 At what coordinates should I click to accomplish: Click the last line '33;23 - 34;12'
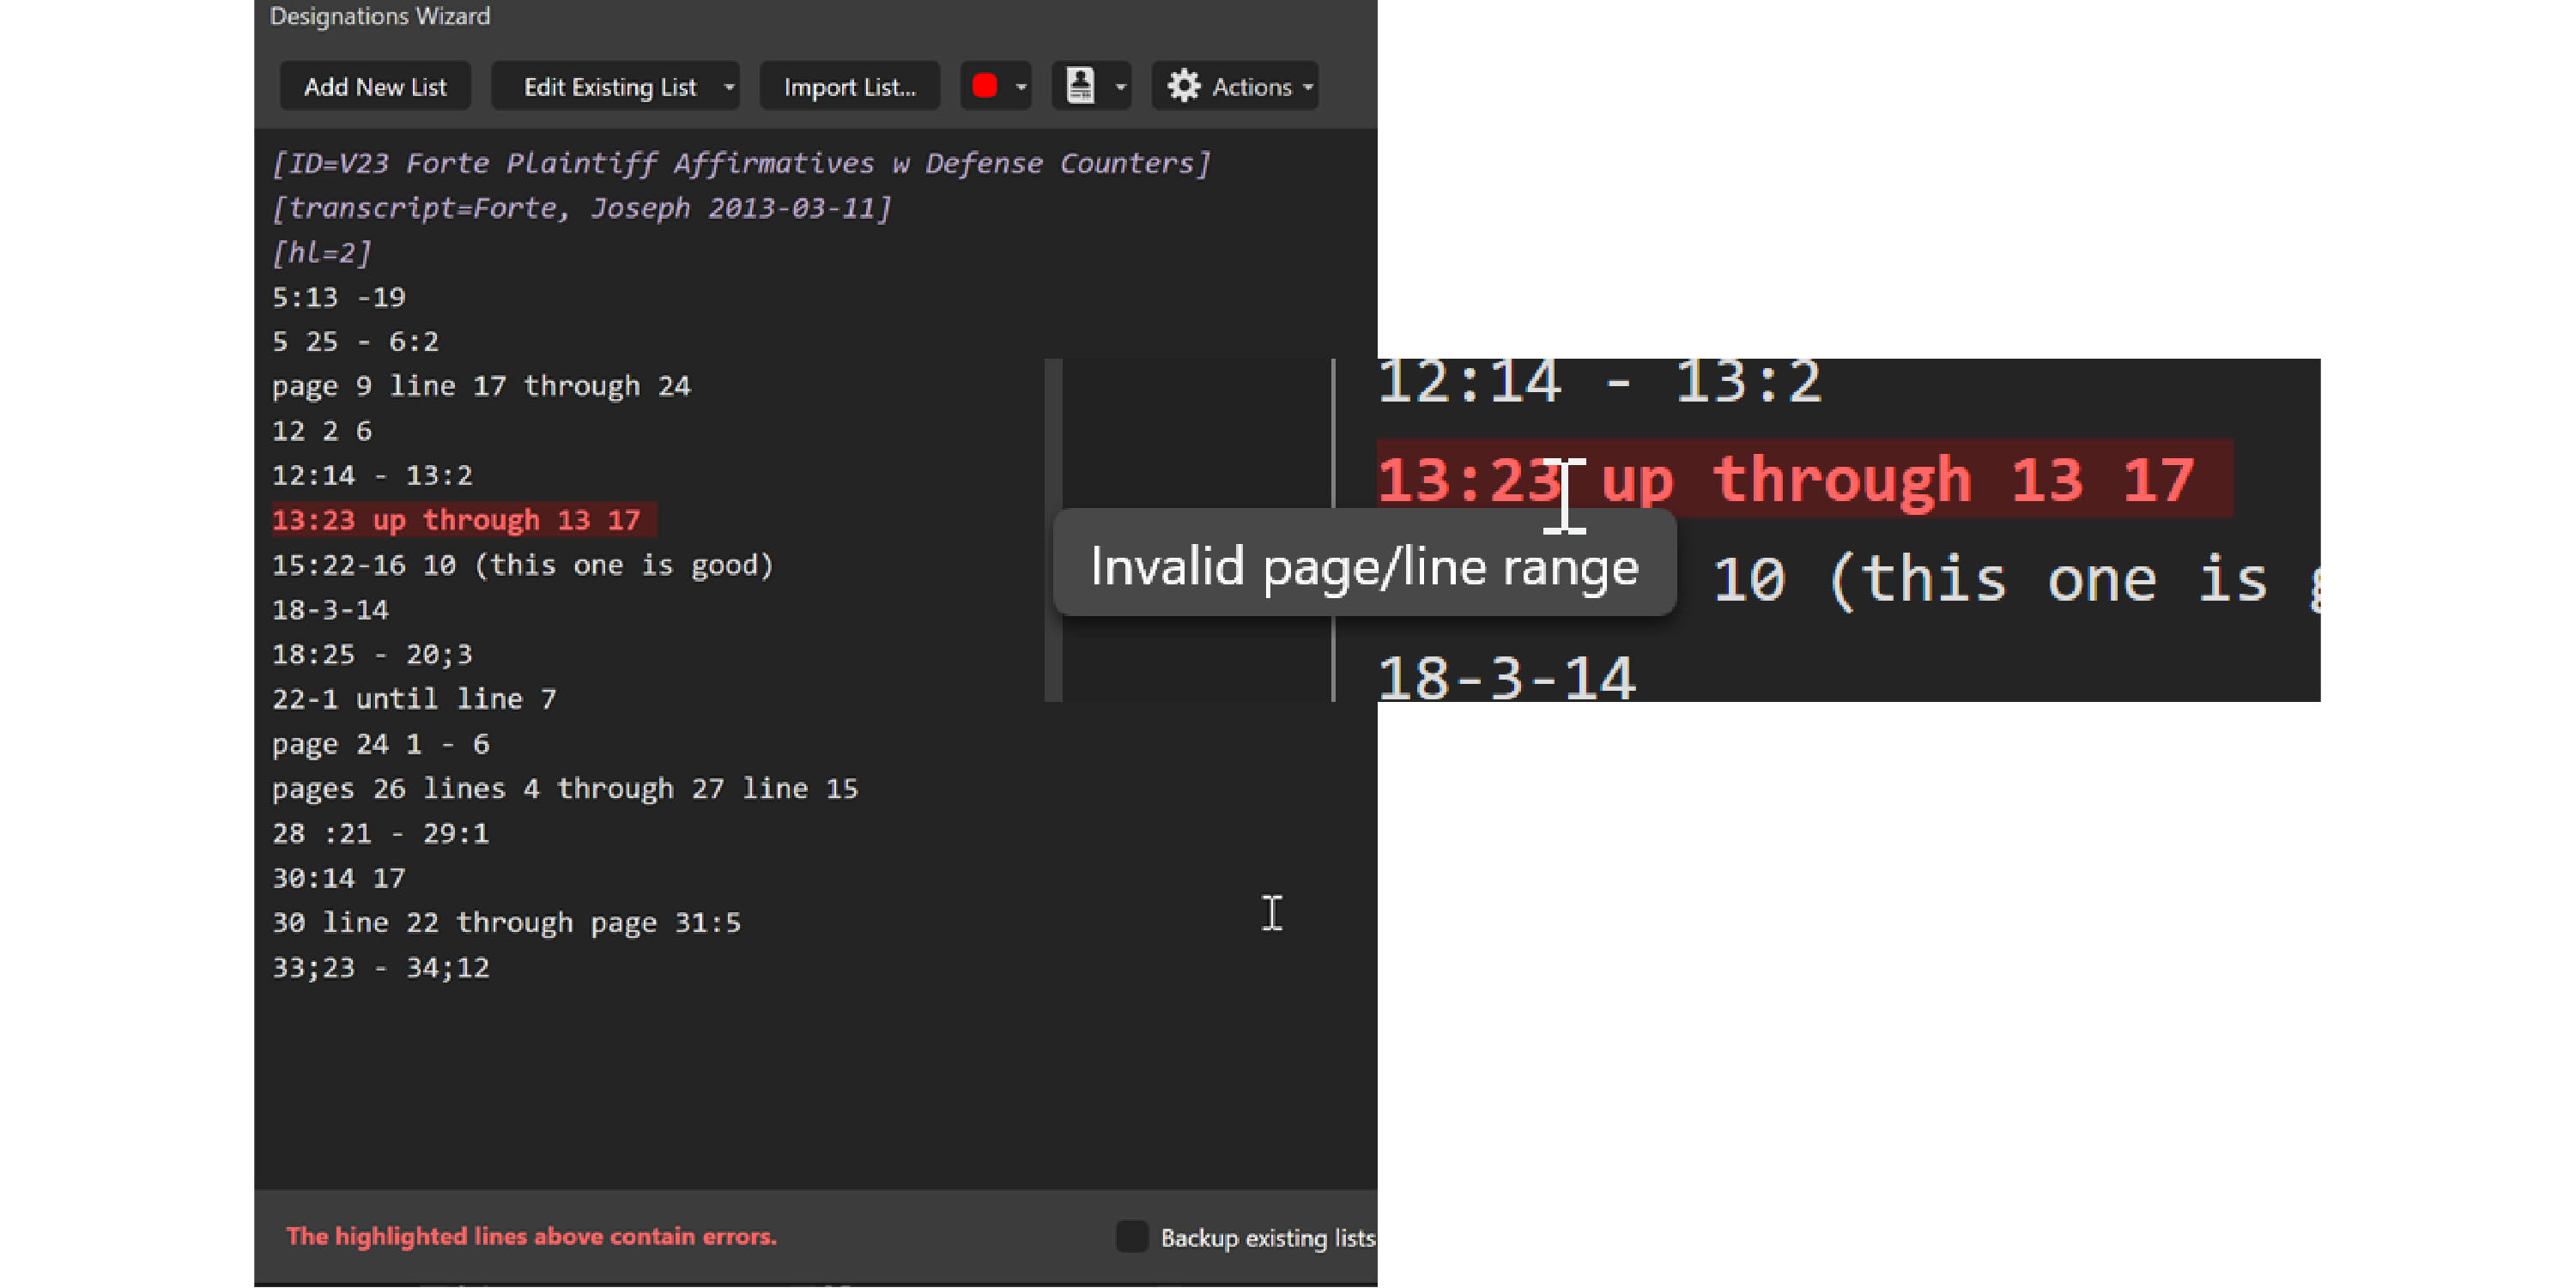pos(381,967)
